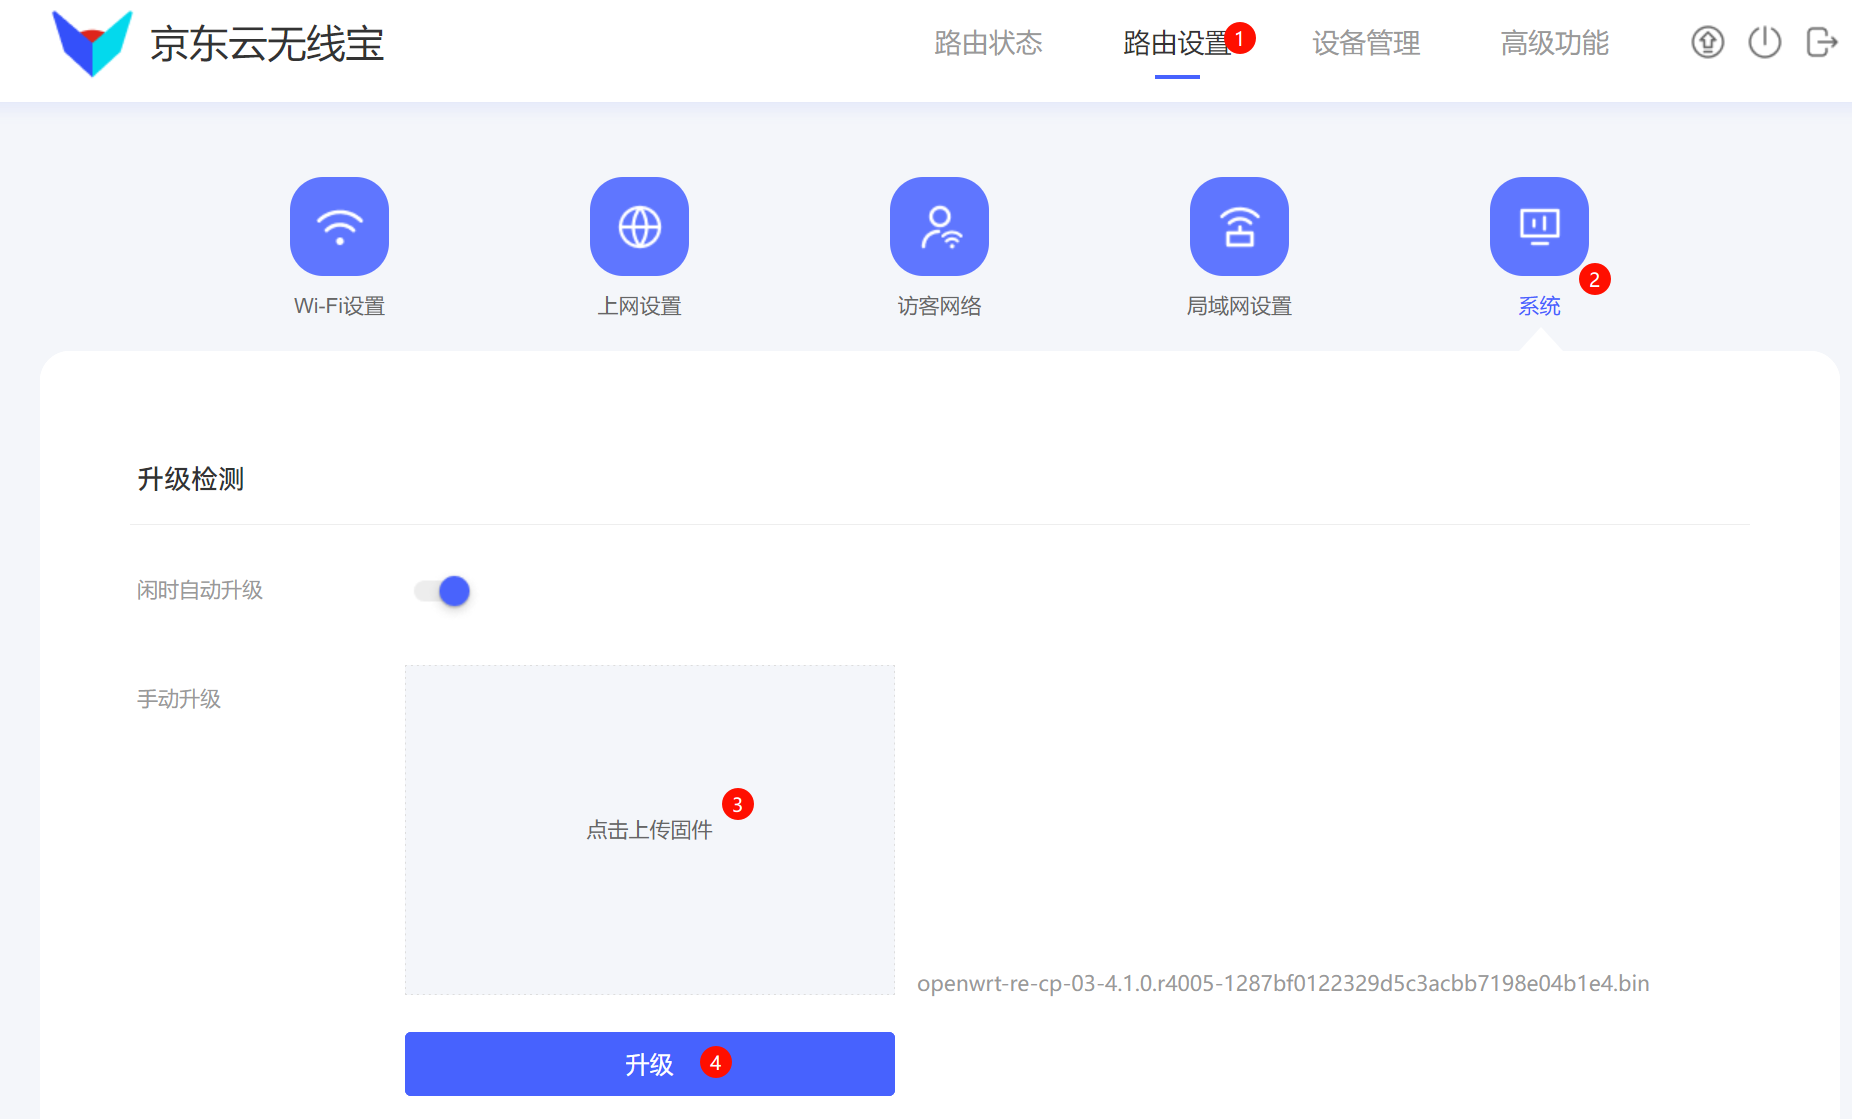Toggle the 闲时自动升级 switch
Image resolution: width=1852 pixels, height=1119 pixels.
443,591
